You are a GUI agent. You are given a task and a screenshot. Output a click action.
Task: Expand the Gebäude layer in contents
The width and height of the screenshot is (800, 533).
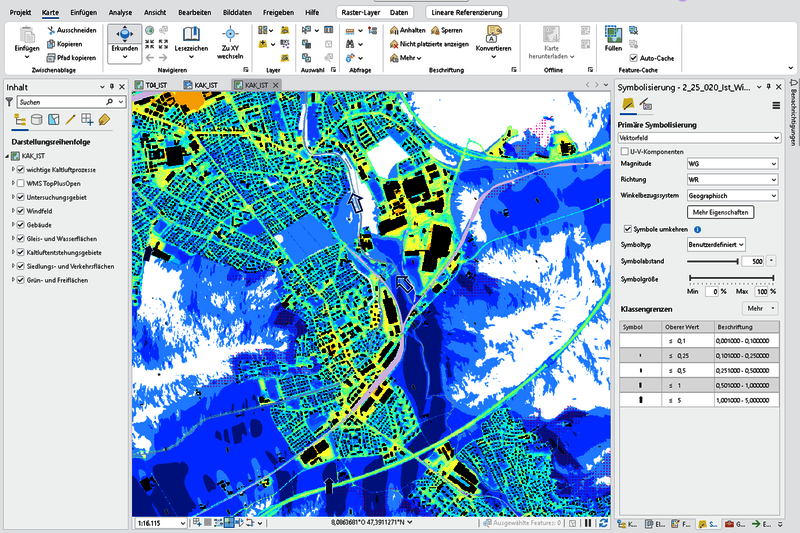[13, 224]
